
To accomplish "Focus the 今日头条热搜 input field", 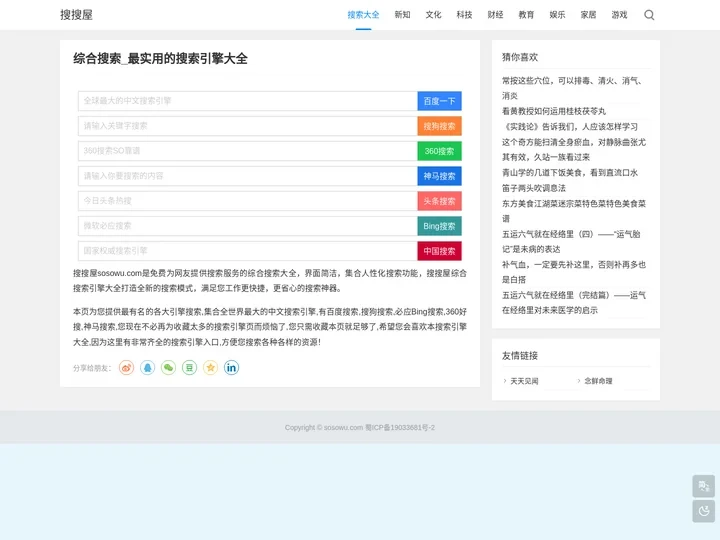I will click(x=248, y=201).
